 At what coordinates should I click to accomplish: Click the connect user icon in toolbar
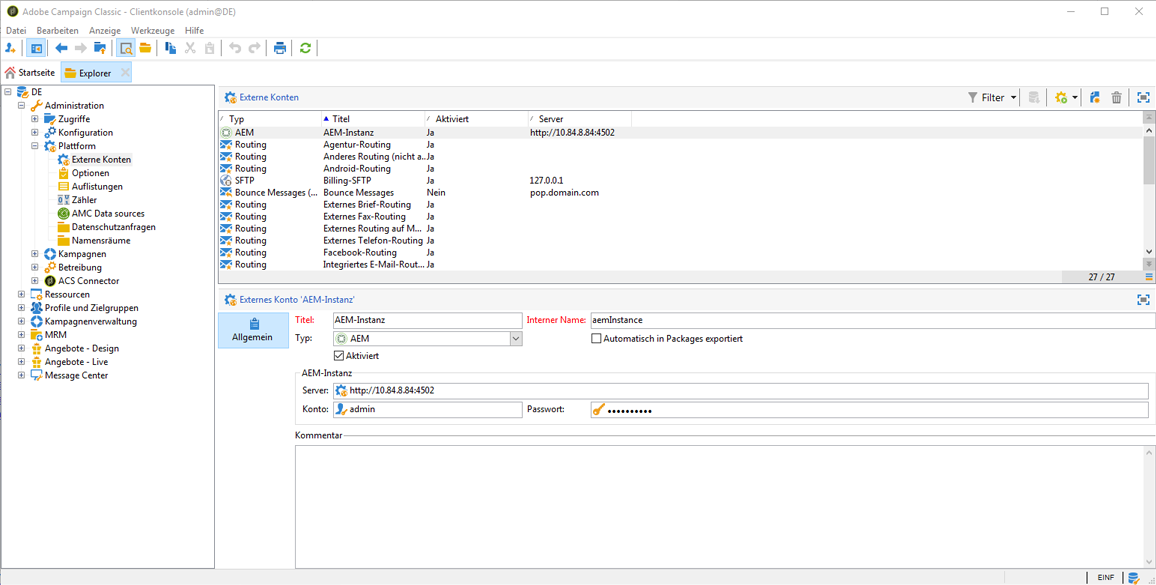tap(10, 48)
